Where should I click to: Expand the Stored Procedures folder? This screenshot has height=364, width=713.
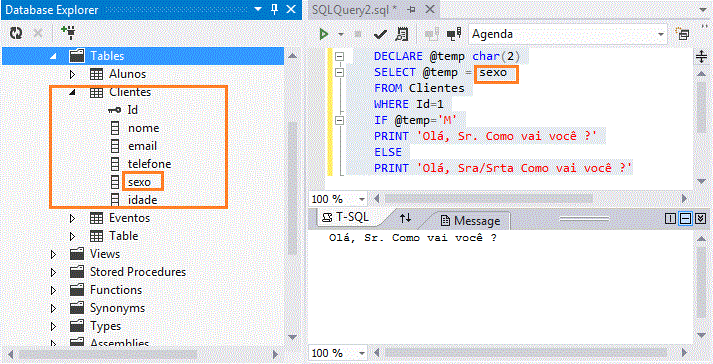point(54,272)
